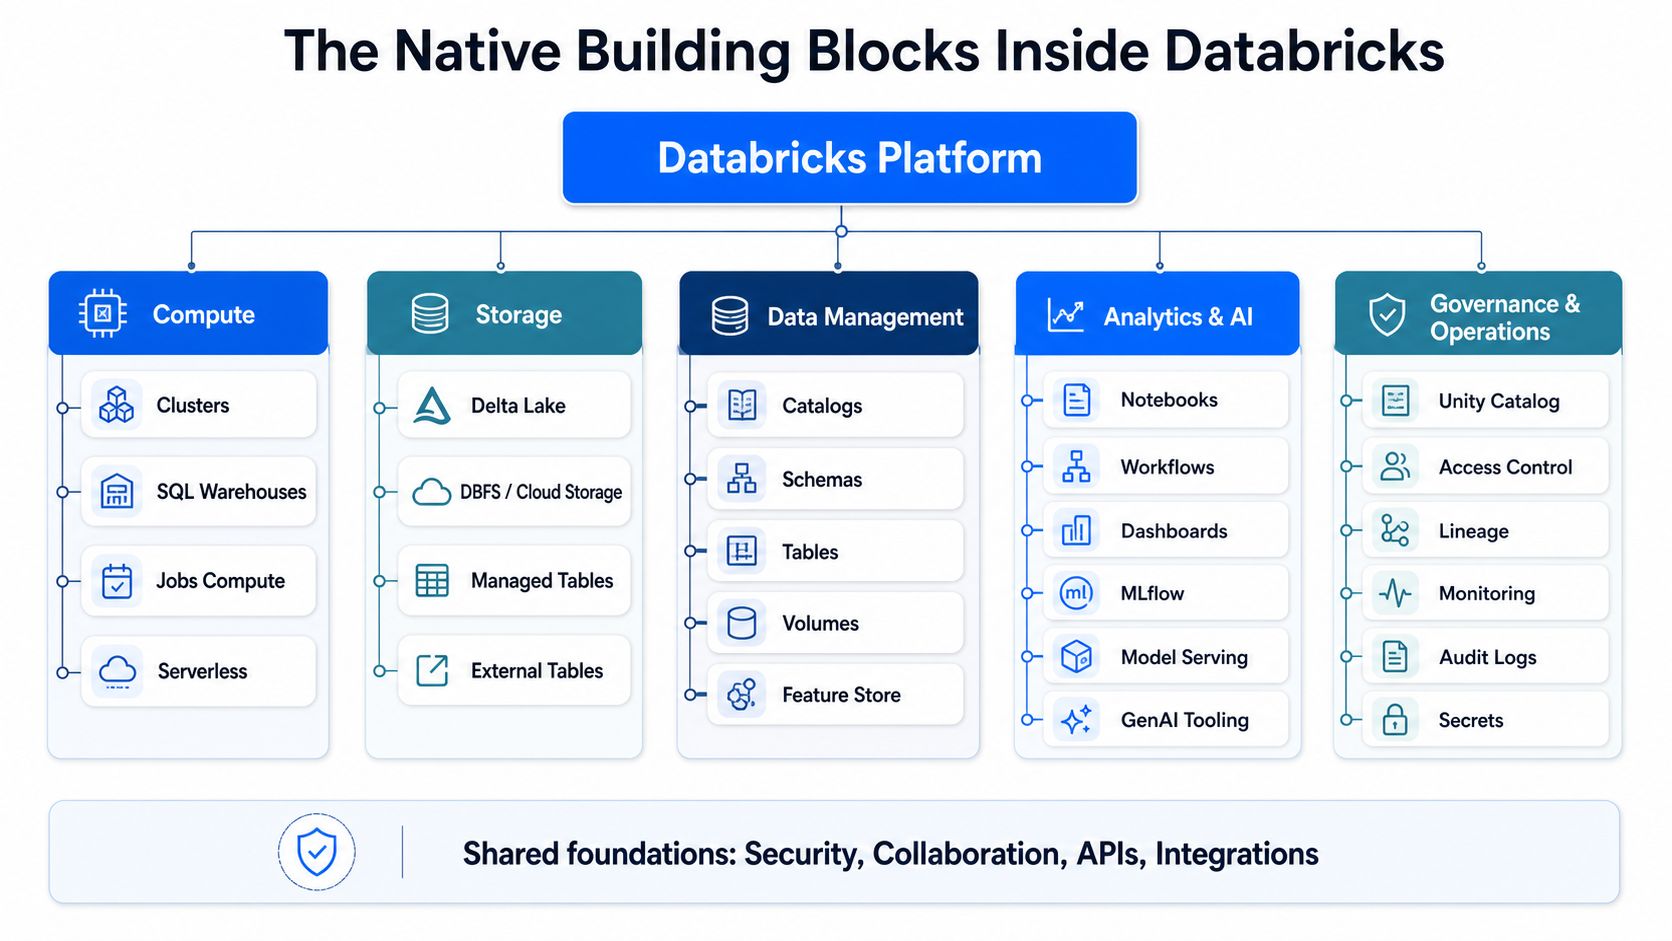Image resolution: width=1672 pixels, height=941 pixels.
Task: Click the Access Control users icon
Action: (1395, 466)
